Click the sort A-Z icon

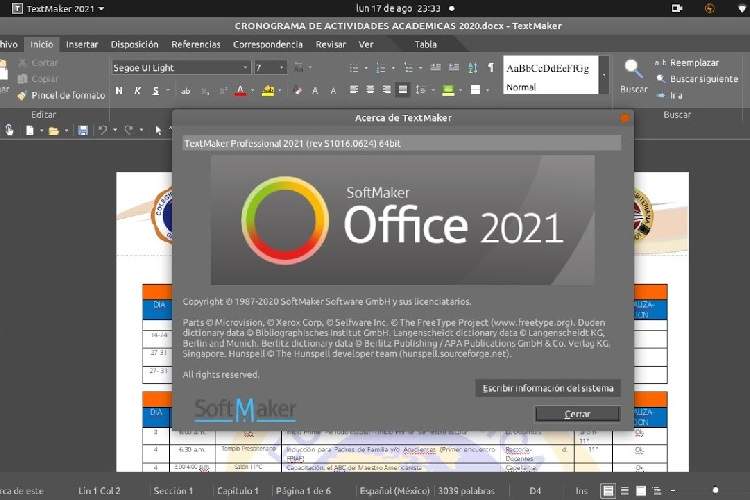473,68
